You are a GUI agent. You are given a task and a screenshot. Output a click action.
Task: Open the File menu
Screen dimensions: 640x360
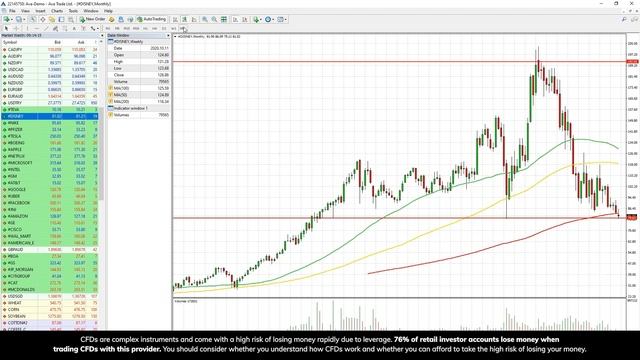pyautogui.click(x=12, y=11)
